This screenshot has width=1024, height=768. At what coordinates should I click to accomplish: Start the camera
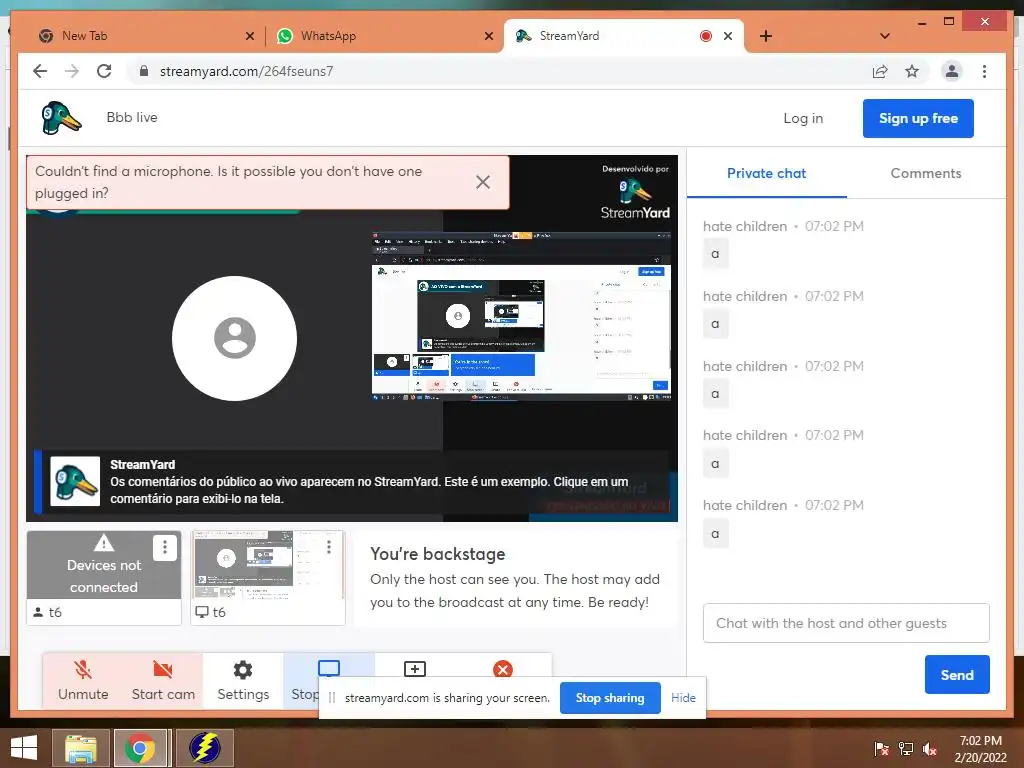point(163,680)
